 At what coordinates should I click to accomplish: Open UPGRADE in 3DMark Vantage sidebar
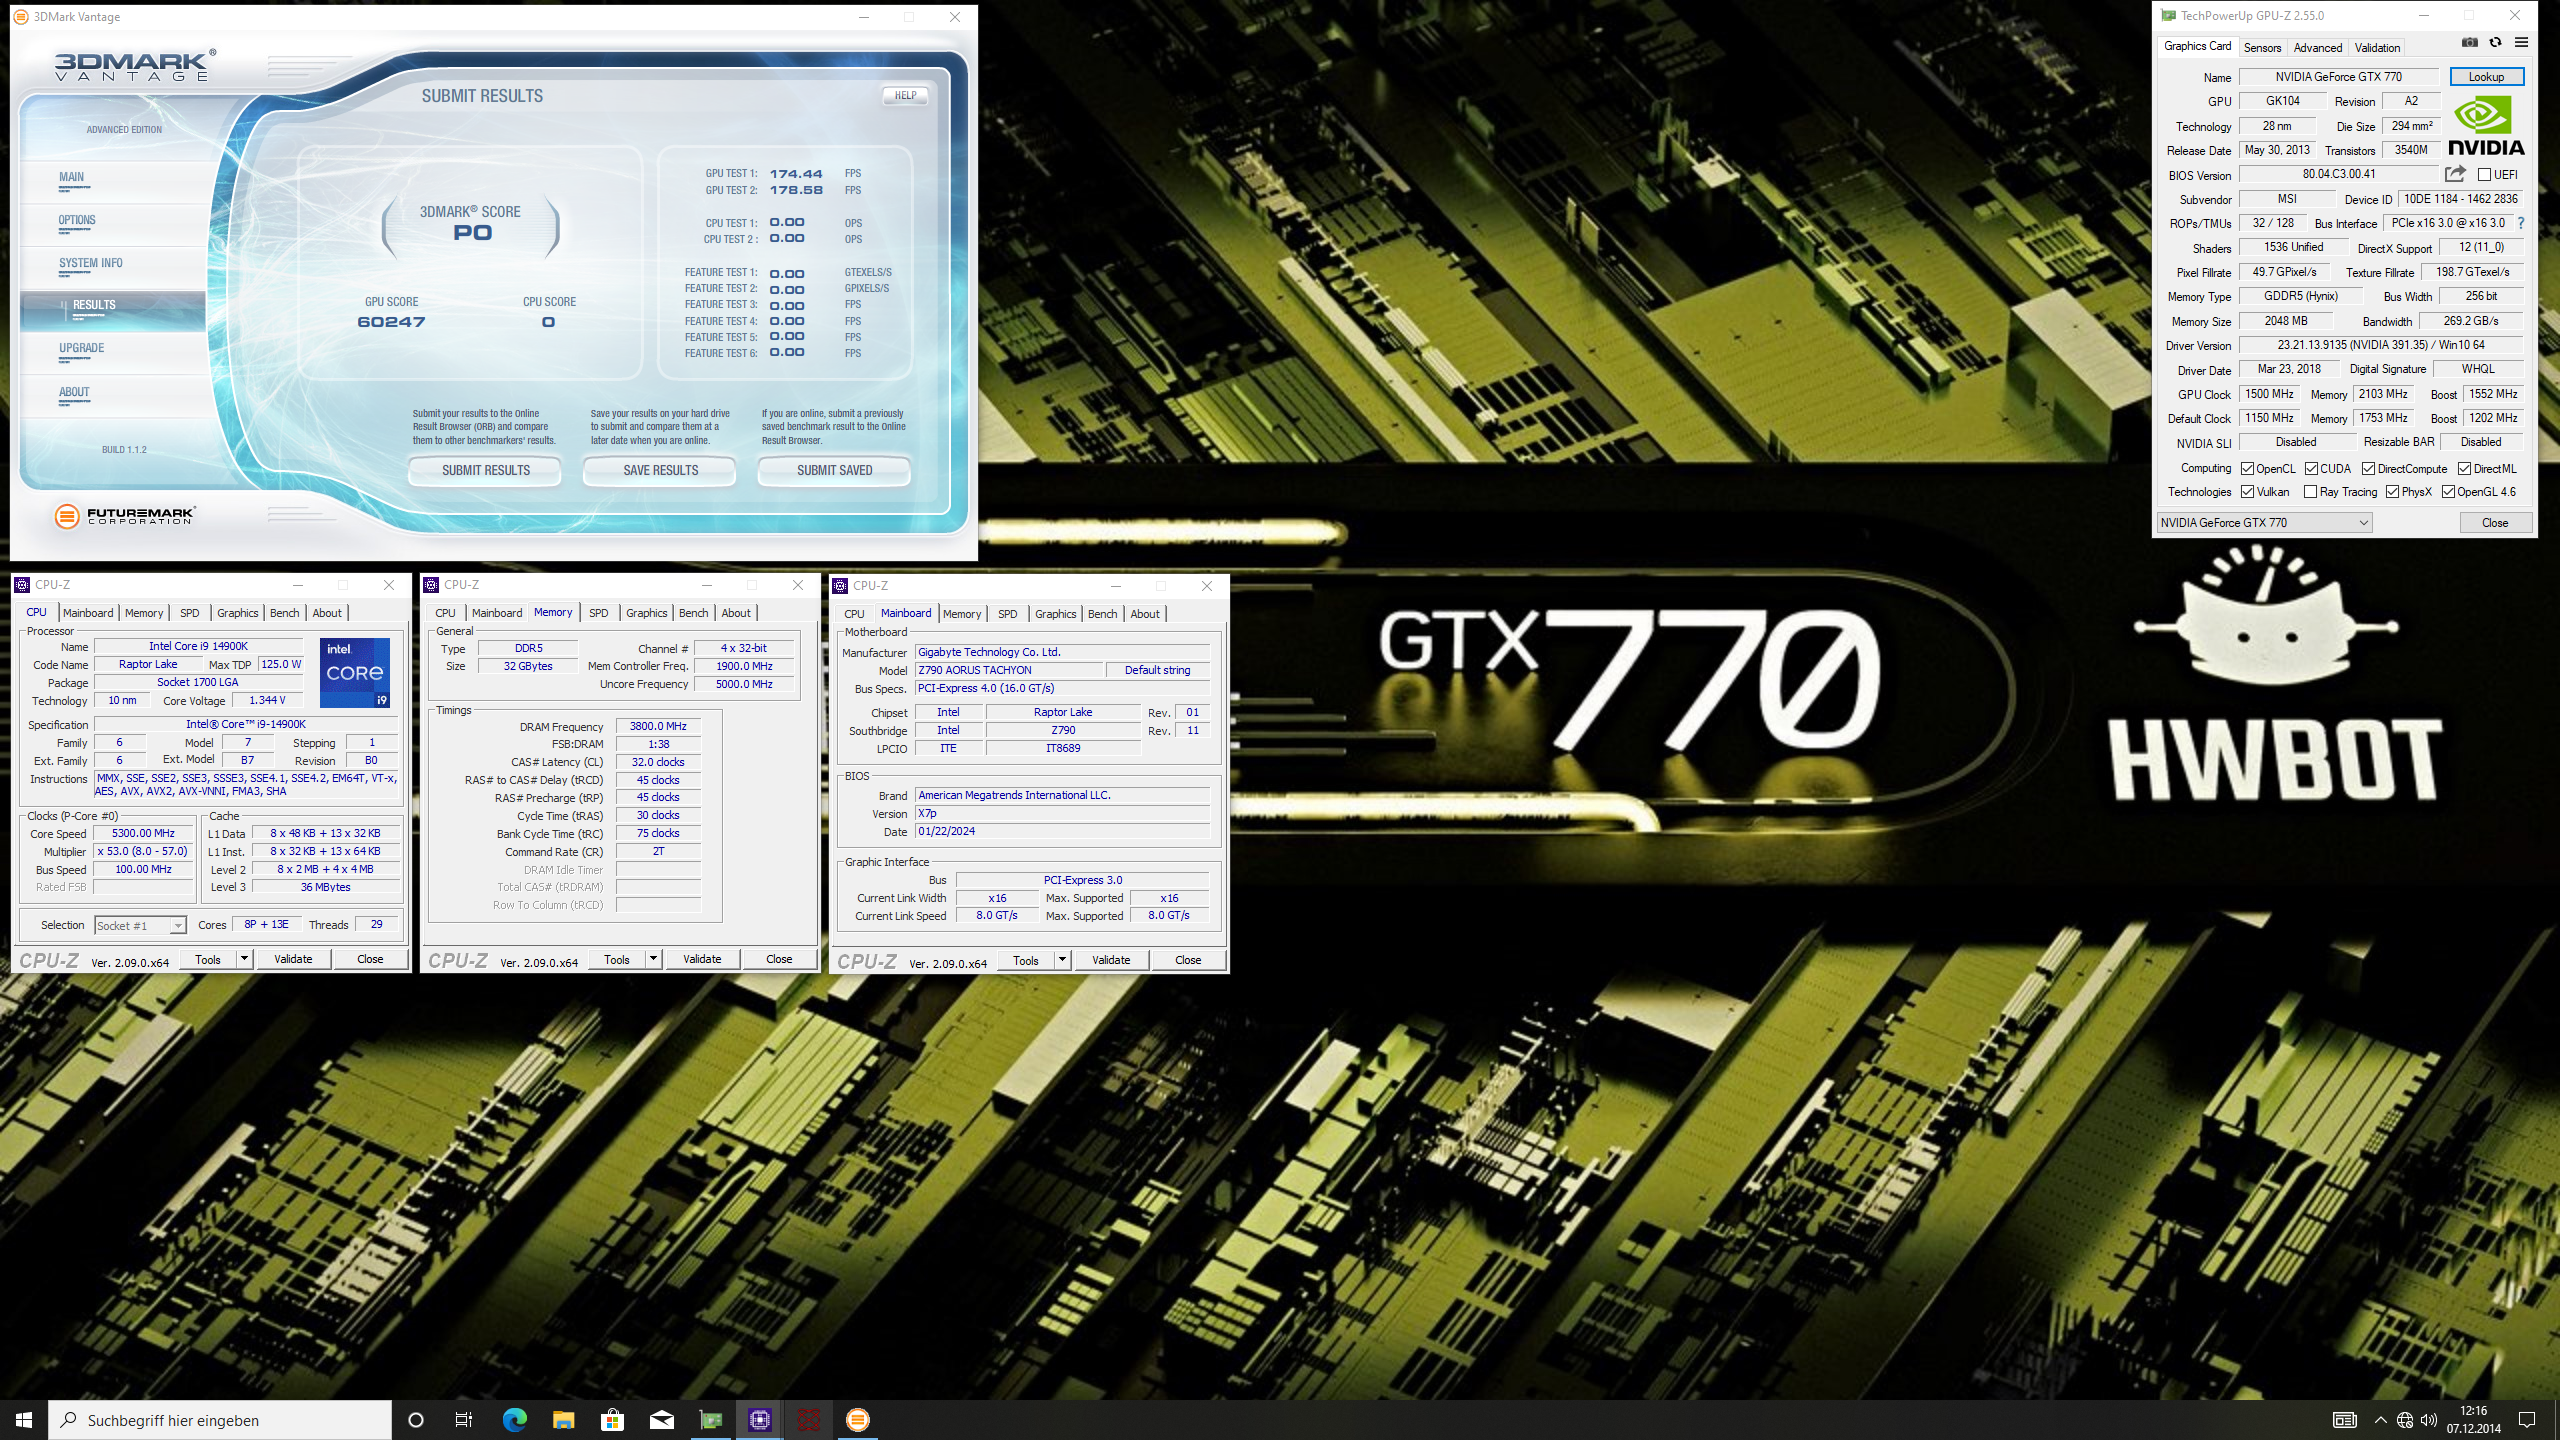pyautogui.click(x=81, y=348)
